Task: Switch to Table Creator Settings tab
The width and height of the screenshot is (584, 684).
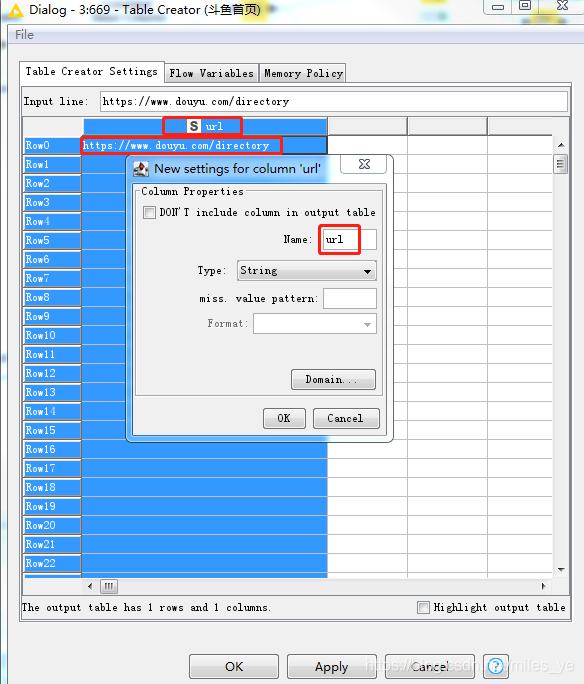Action: (92, 72)
